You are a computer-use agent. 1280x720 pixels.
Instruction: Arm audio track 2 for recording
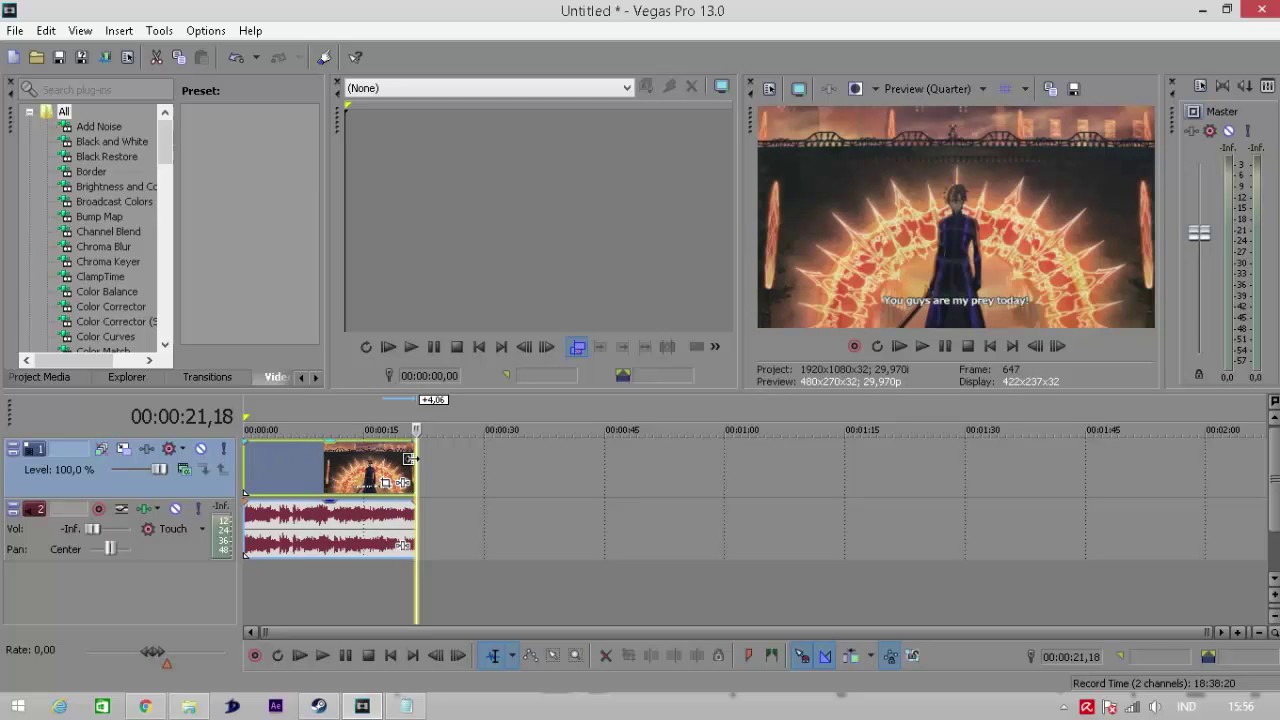[98, 509]
